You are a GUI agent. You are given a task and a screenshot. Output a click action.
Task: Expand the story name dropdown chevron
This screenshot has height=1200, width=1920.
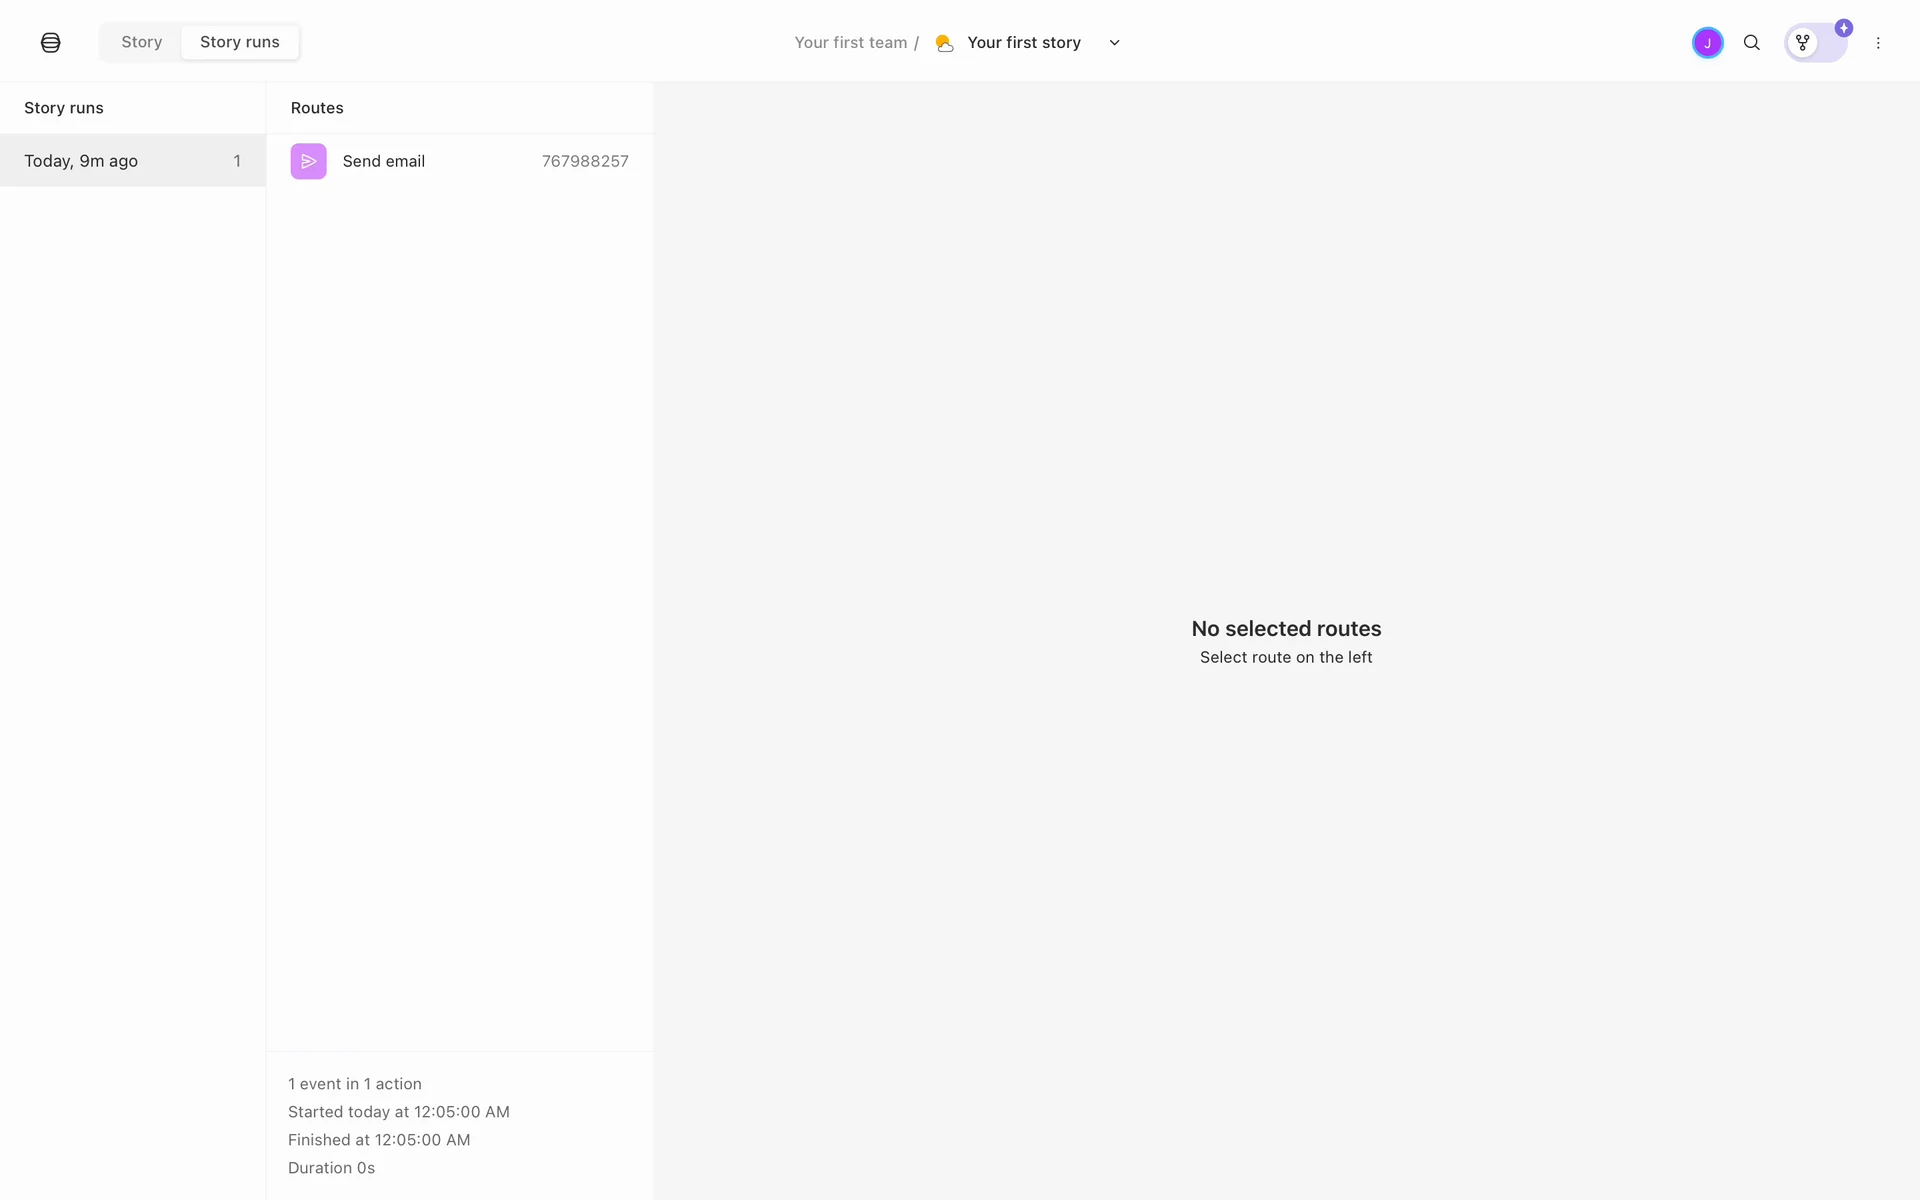[1114, 43]
